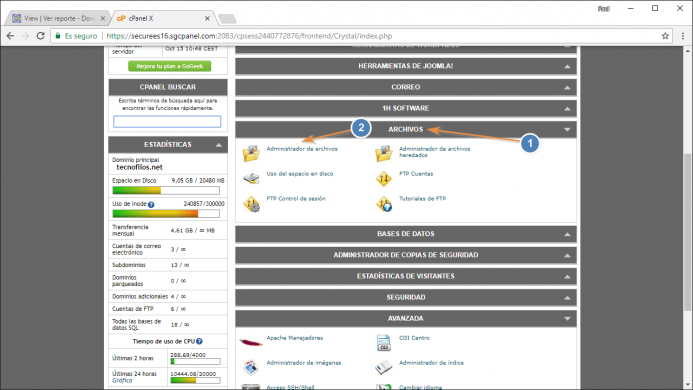
Task: Click the FTP Cuentas icon
Action: pyautogui.click(x=384, y=179)
